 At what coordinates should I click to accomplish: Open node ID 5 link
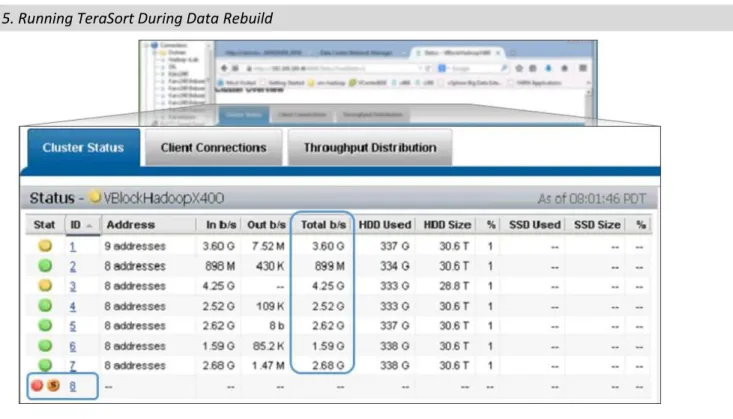coord(72,326)
